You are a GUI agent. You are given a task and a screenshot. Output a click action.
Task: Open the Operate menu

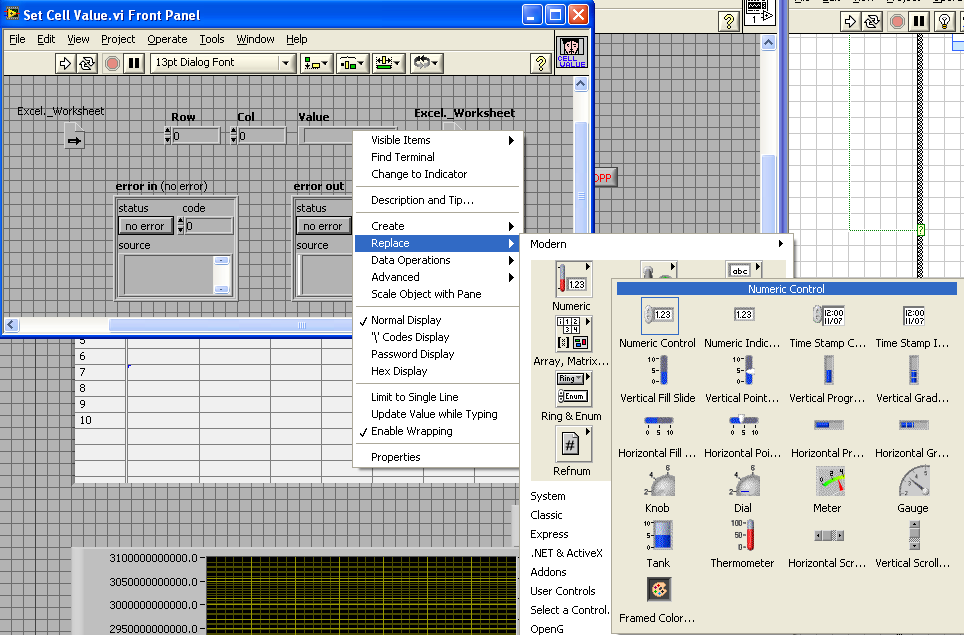tap(167, 39)
